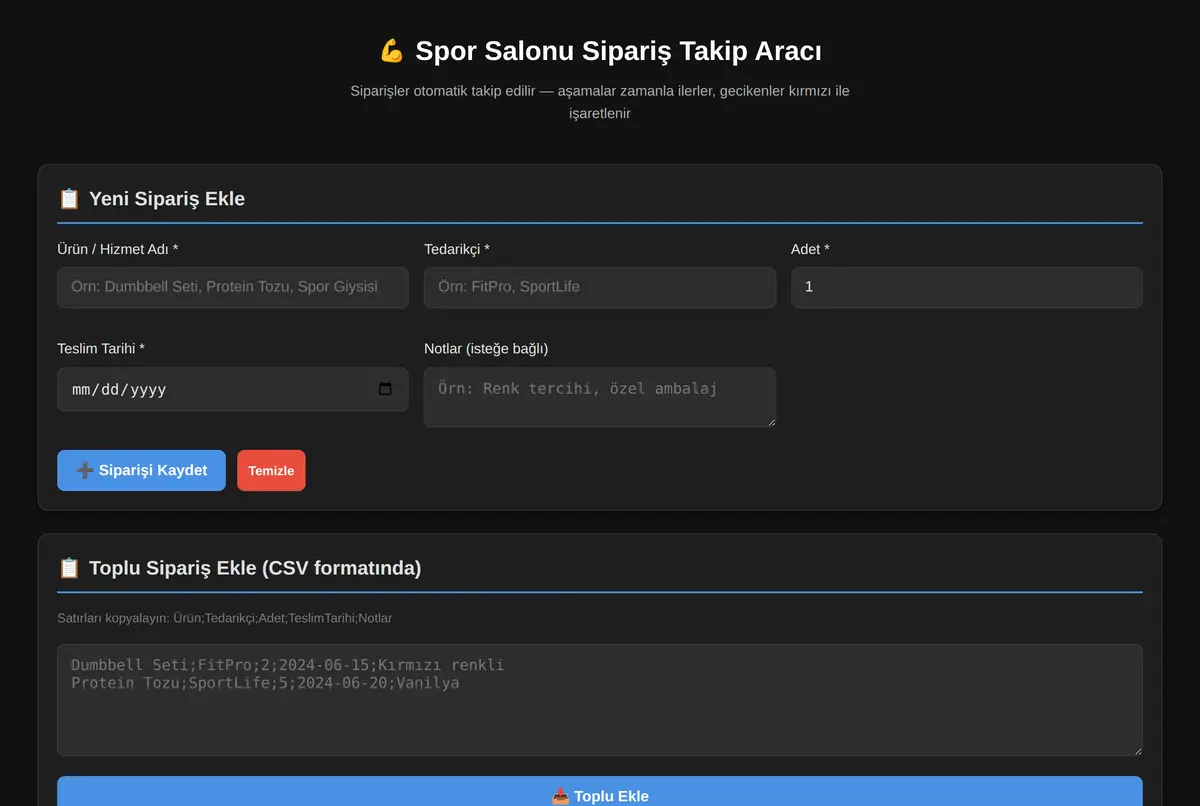Viewport: 1200px width, 806px height.
Task: Click the "Spor Salonu Sipariş Takip Aracı" title
Action: [x=600, y=51]
